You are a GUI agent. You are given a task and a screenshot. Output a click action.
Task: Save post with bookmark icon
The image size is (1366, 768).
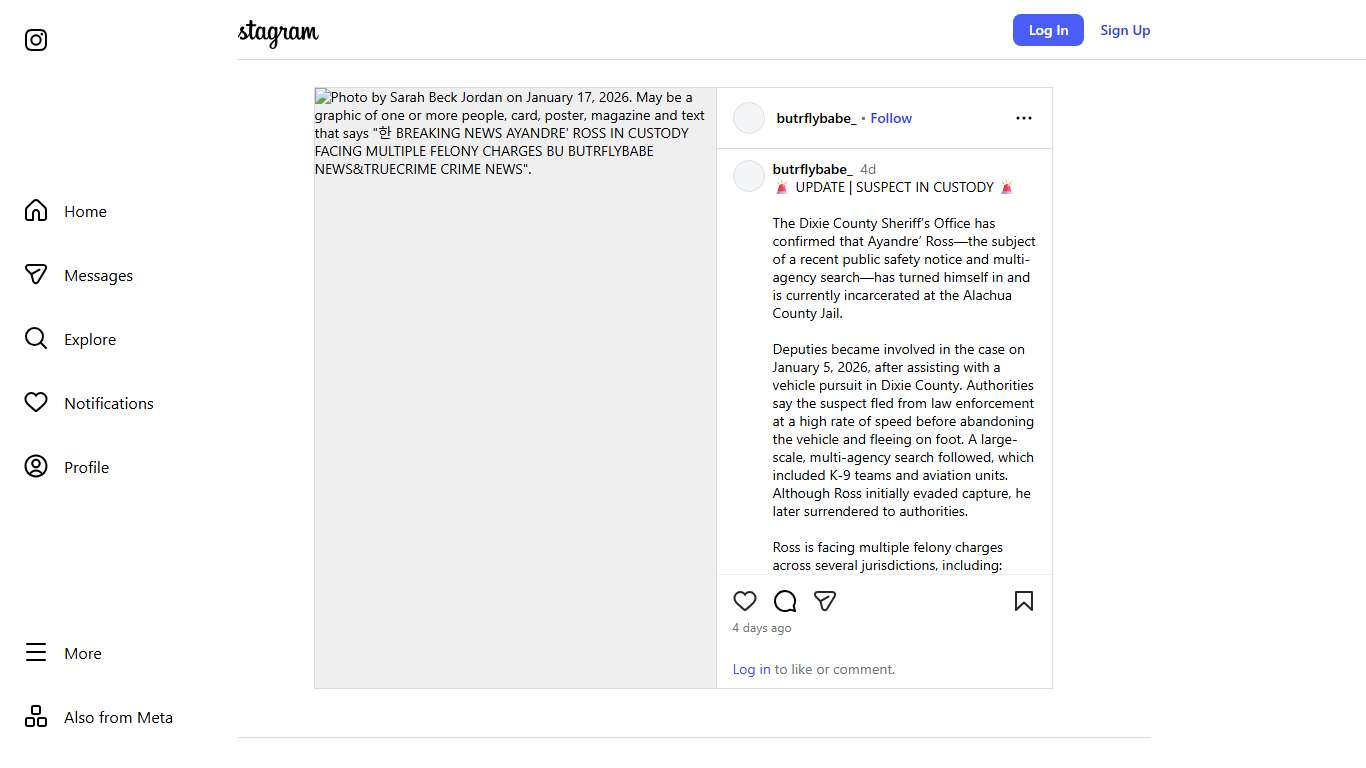pyautogui.click(x=1024, y=601)
